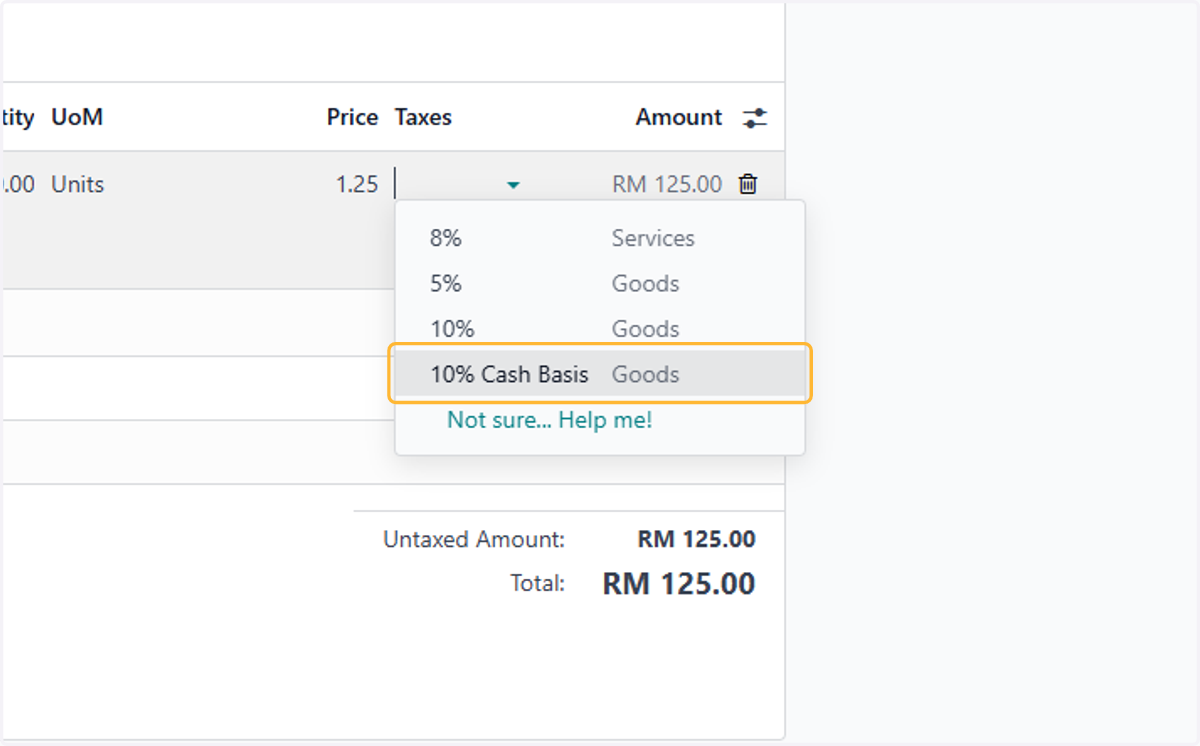This screenshot has width=1200, height=746.
Task: Choose the 8% Services tax option
Action: coord(600,238)
